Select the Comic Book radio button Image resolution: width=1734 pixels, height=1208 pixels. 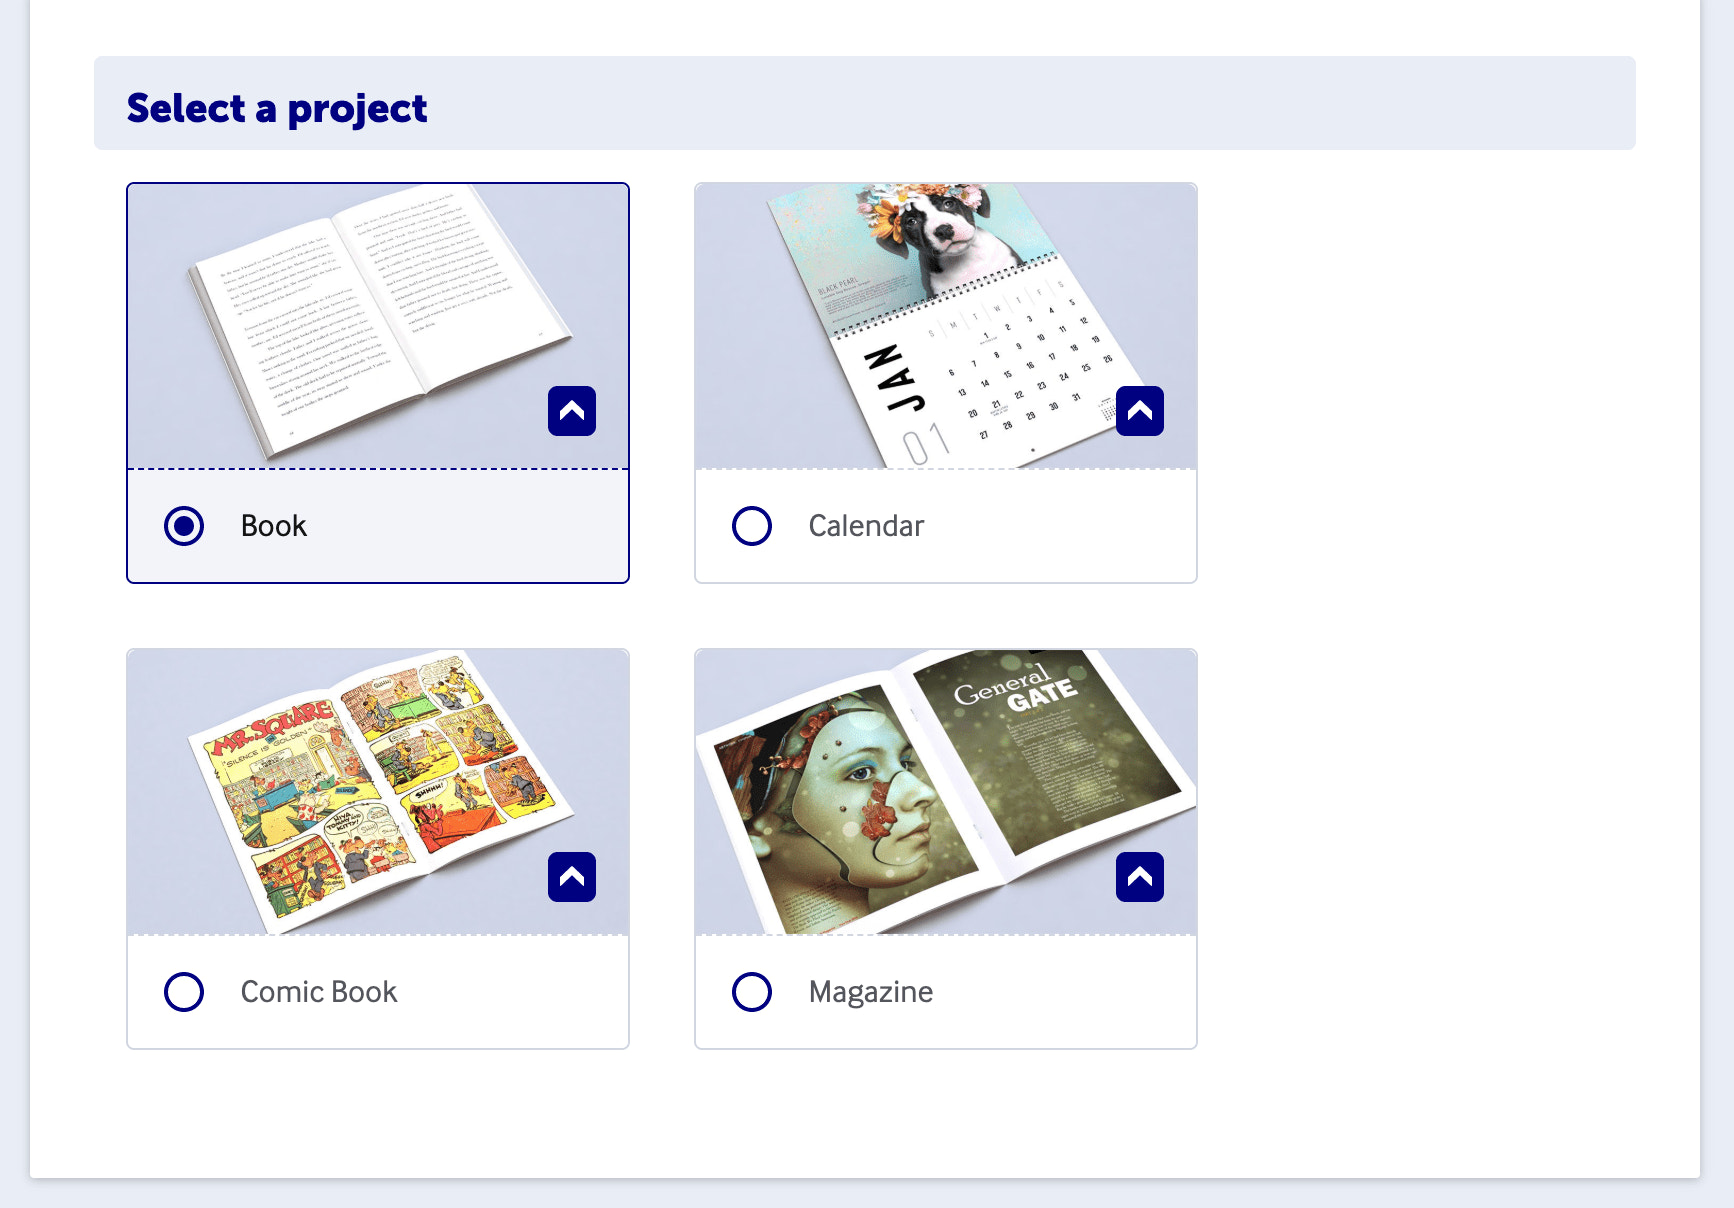(x=184, y=991)
